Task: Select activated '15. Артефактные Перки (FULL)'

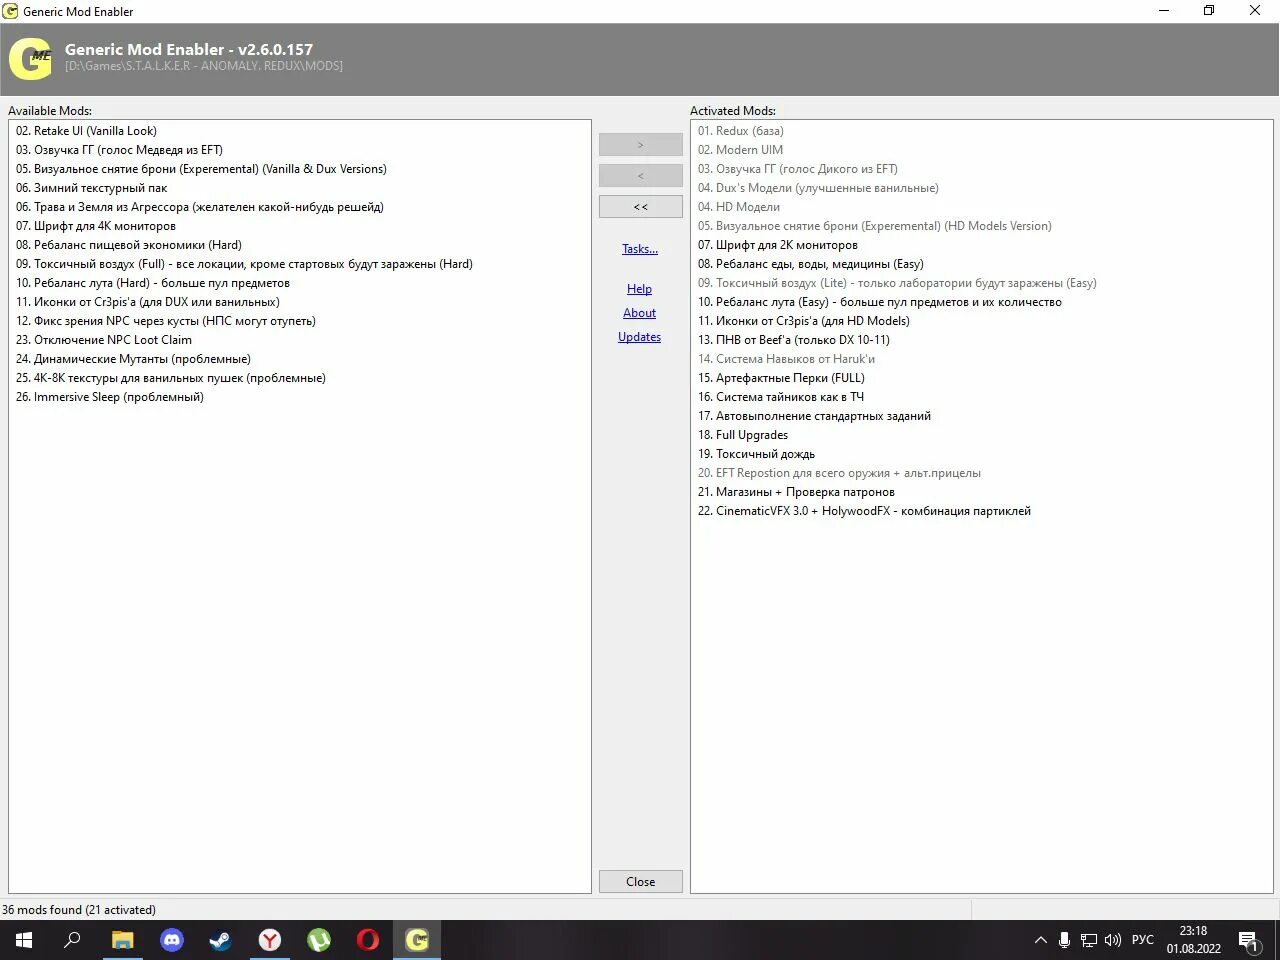Action: click(781, 378)
